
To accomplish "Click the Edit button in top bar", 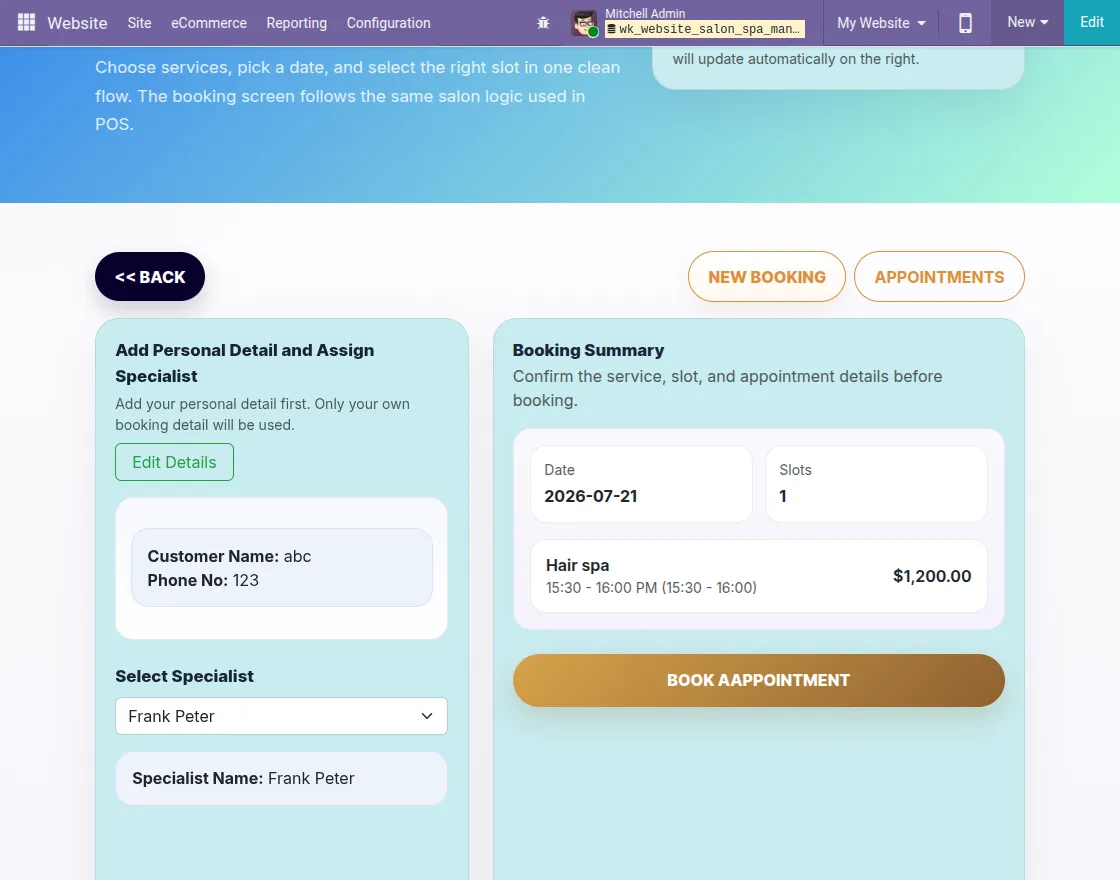I will pos(1091,22).
